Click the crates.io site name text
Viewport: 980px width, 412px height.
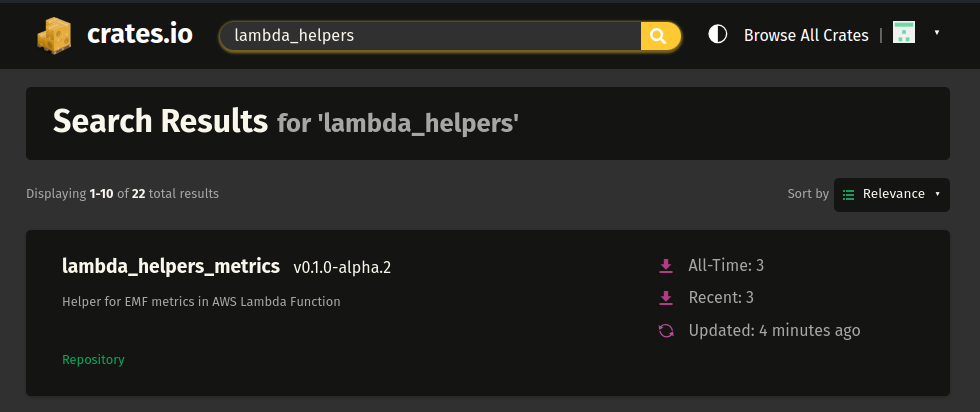point(139,35)
